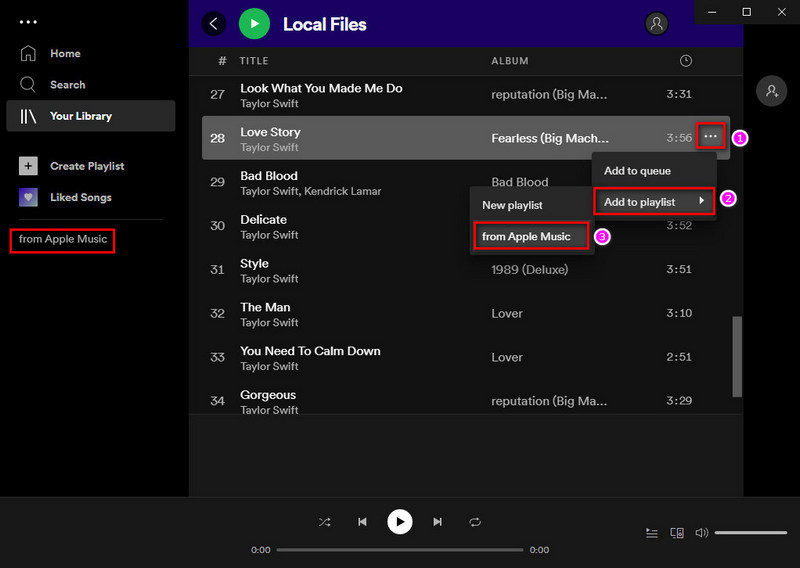This screenshot has width=800, height=568.
Task: Minimize the Spotify window
Action: (x=712, y=12)
